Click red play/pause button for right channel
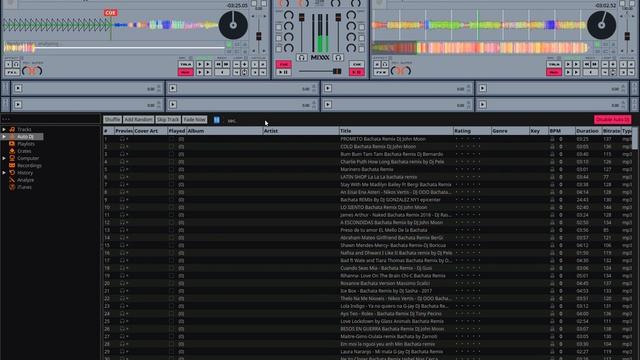 click(357, 72)
